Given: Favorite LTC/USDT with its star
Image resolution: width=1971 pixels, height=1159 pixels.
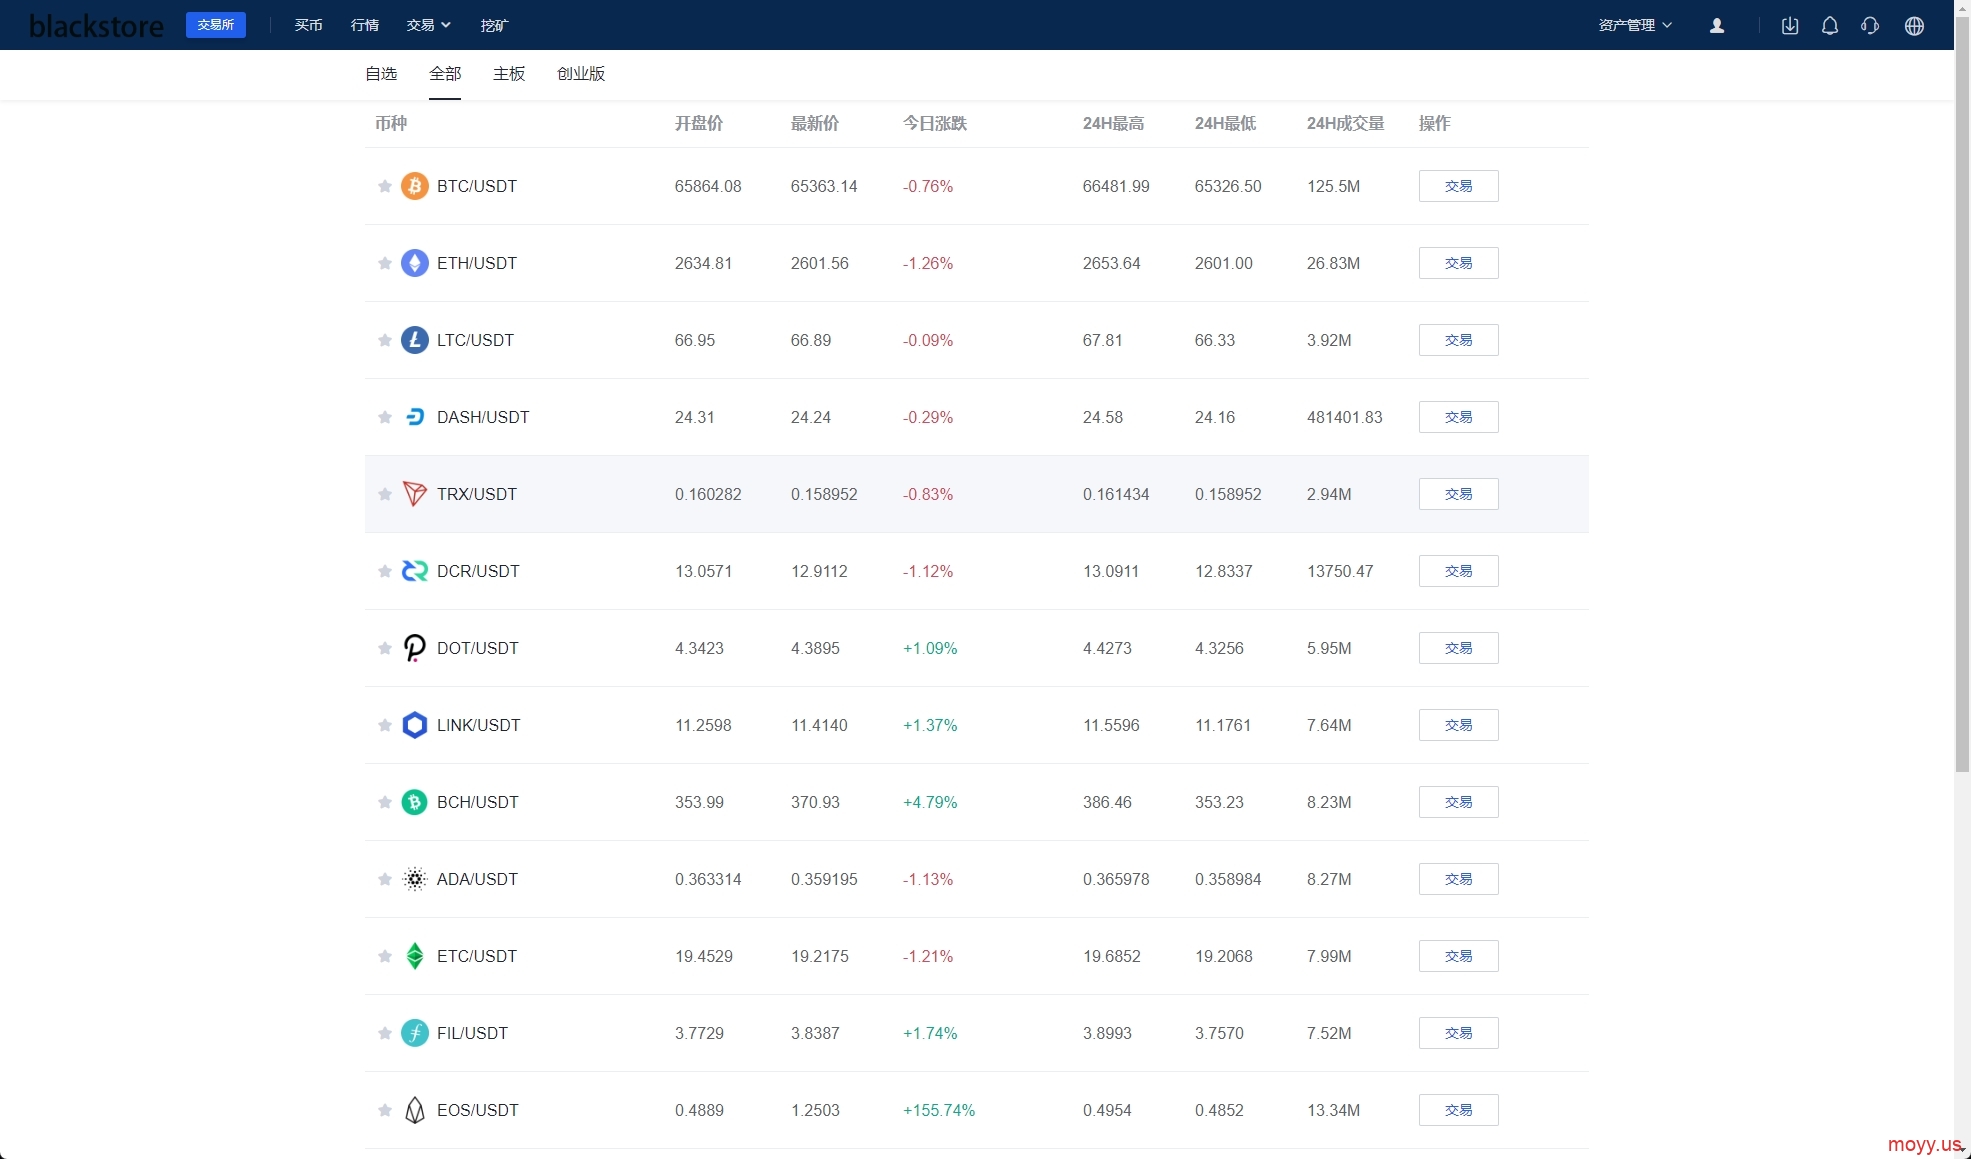Looking at the screenshot, I should click(x=384, y=340).
